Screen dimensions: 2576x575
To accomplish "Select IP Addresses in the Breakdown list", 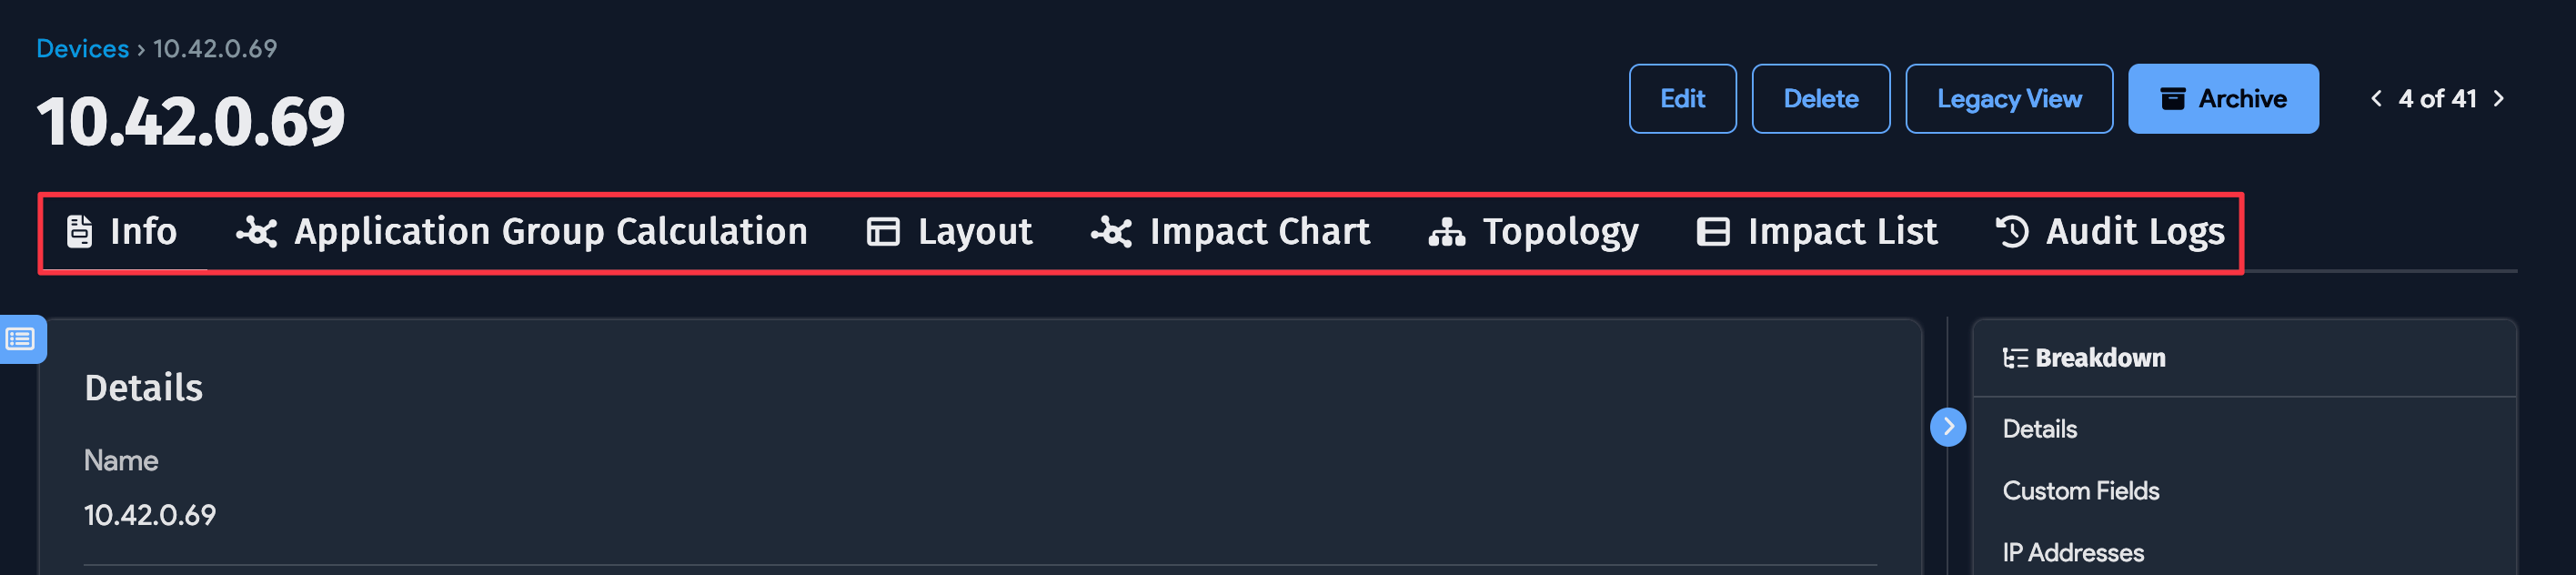I will 2073,552.
